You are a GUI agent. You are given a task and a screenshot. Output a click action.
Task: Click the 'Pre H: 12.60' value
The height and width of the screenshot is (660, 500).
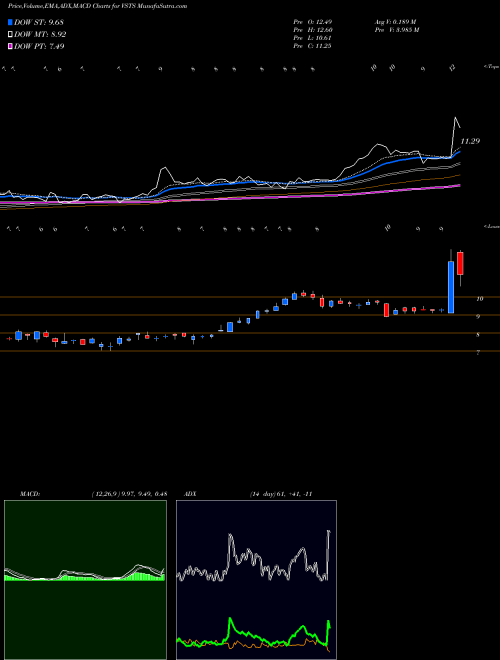coord(312,30)
